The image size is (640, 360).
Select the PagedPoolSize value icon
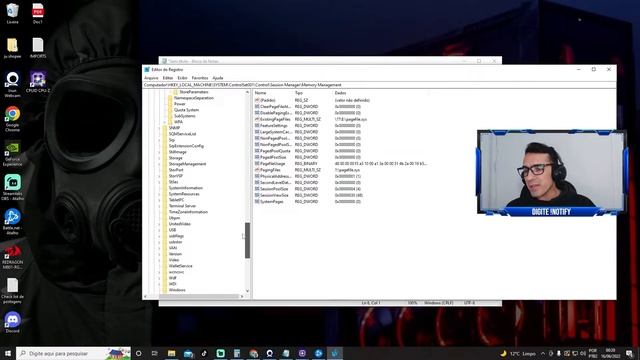click(257, 157)
